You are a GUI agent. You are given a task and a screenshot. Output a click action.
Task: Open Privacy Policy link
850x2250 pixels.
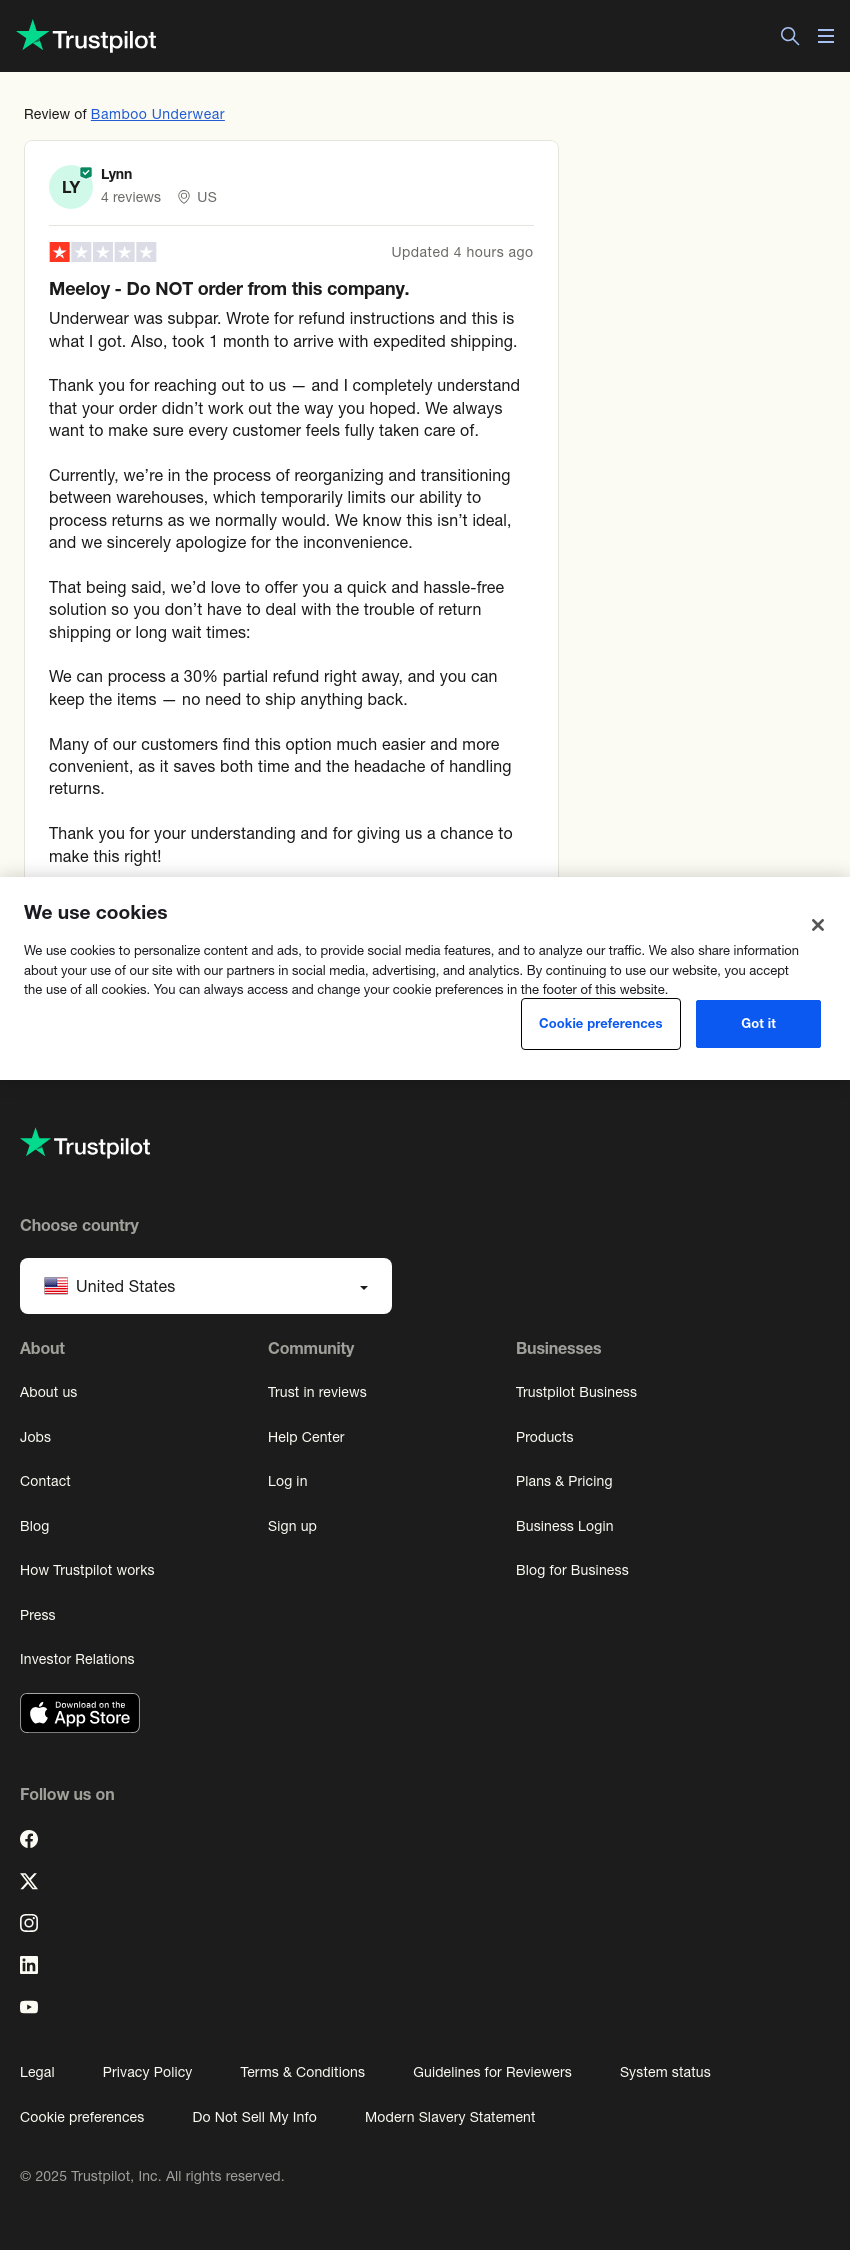pyautogui.click(x=147, y=2072)
